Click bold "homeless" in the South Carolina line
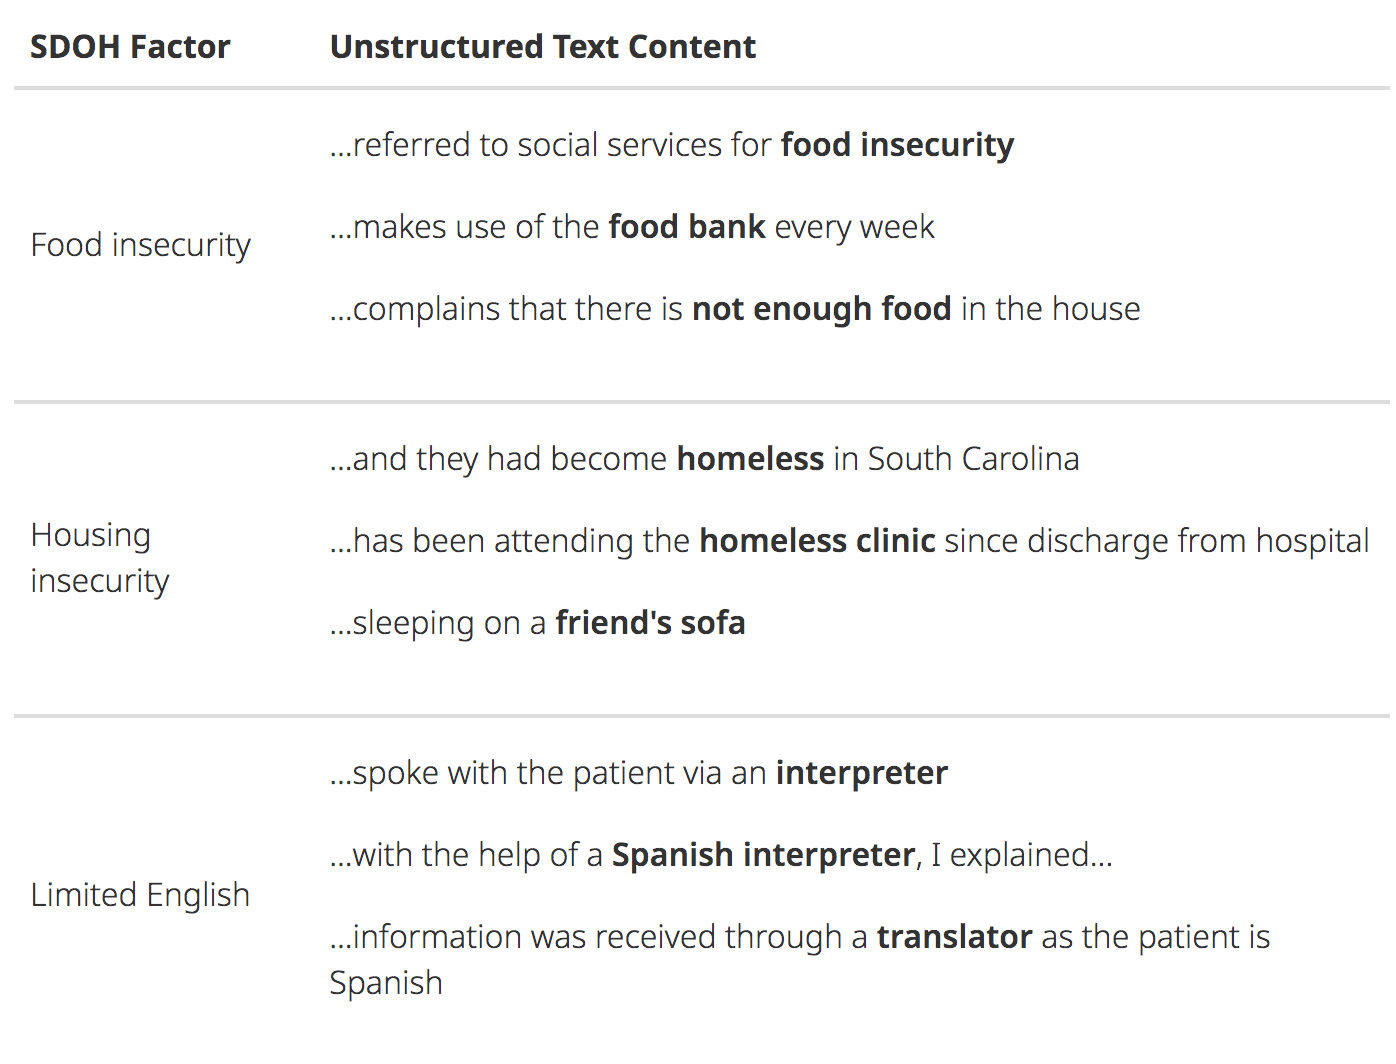 [750, 459]
